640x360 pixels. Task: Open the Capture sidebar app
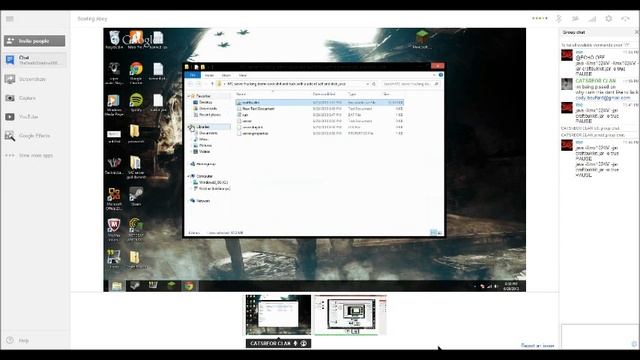click(20, 98)
